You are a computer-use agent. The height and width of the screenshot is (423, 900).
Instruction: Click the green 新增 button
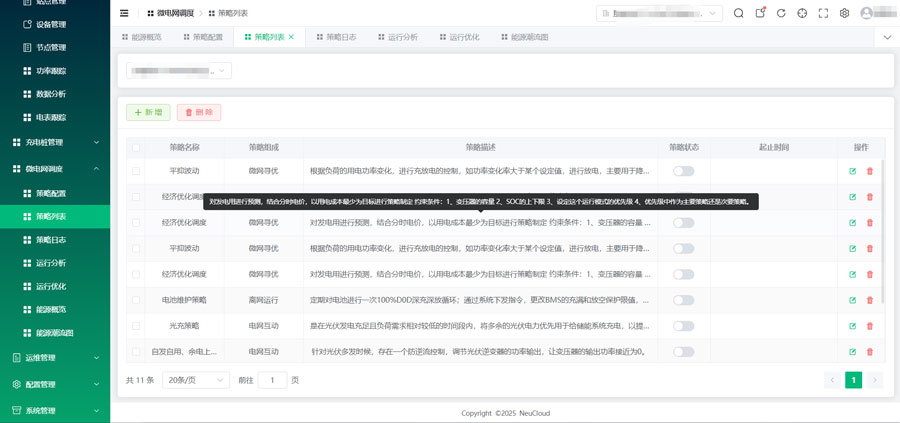[x=148, y=112]
